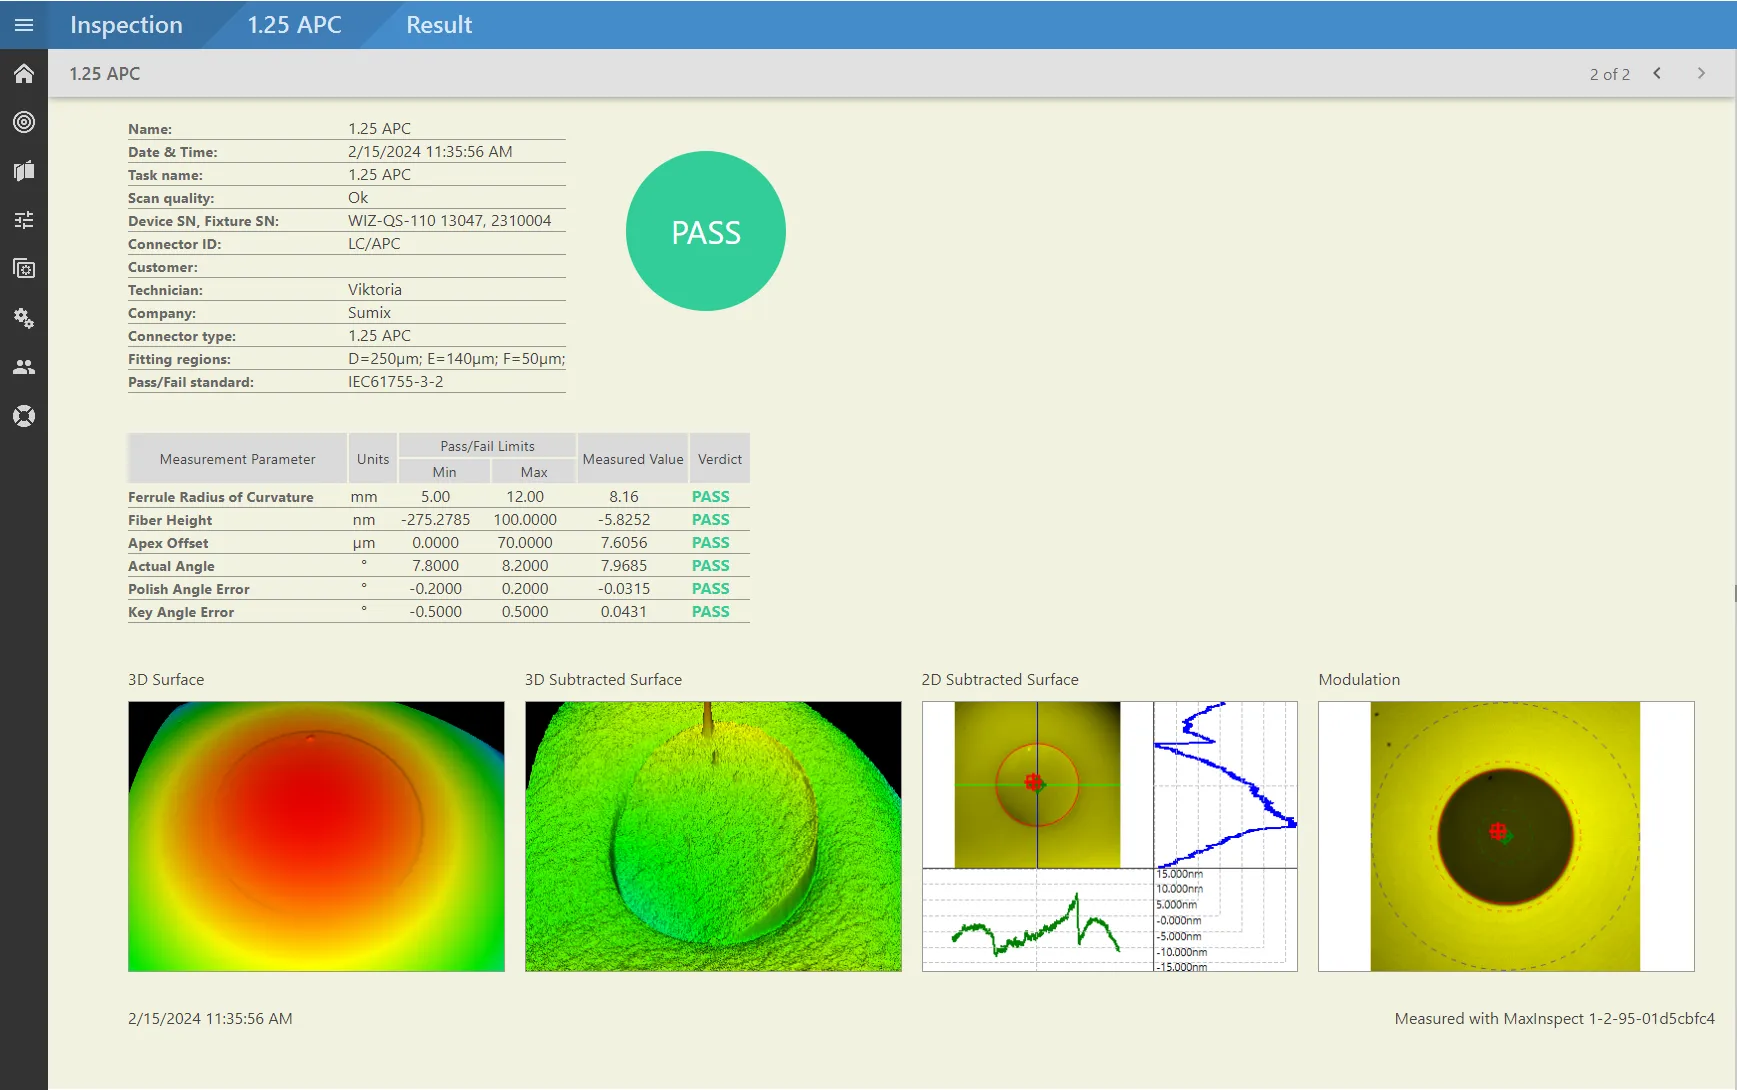Open the measurement settings sliders icon

pyautogui.click(x=24, y=220)
